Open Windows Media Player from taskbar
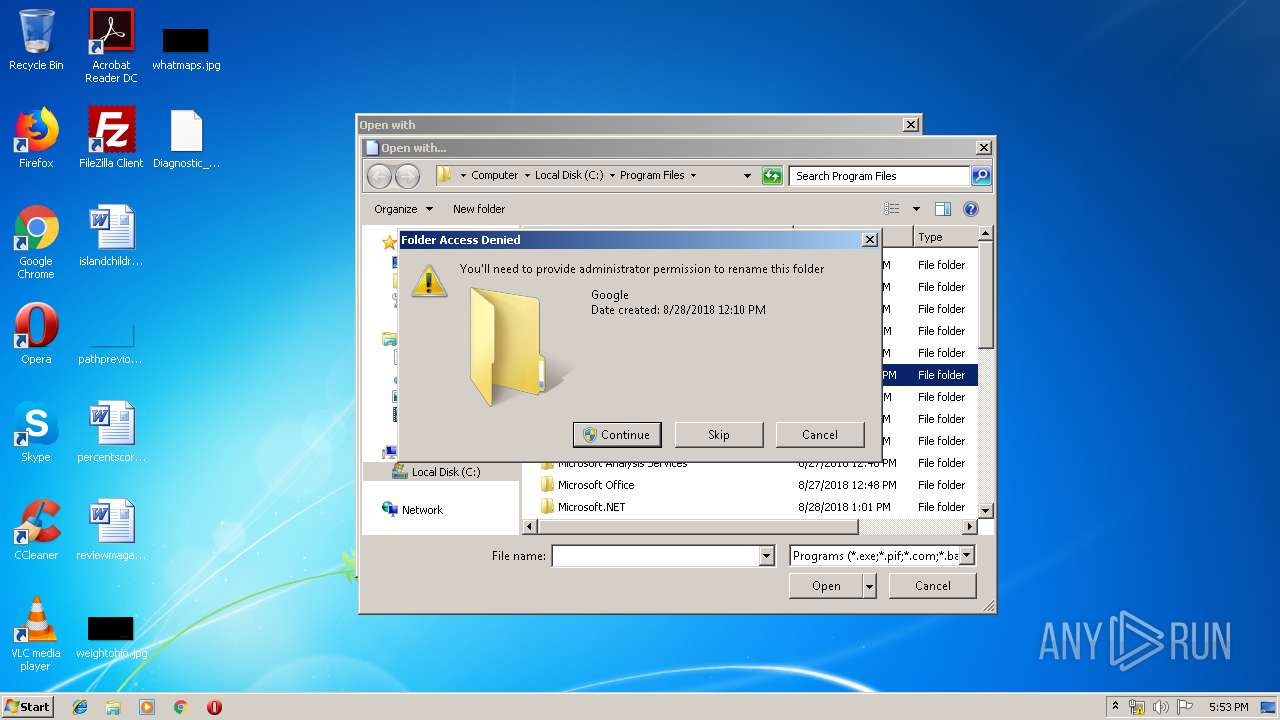 click(x=147, y=707)
